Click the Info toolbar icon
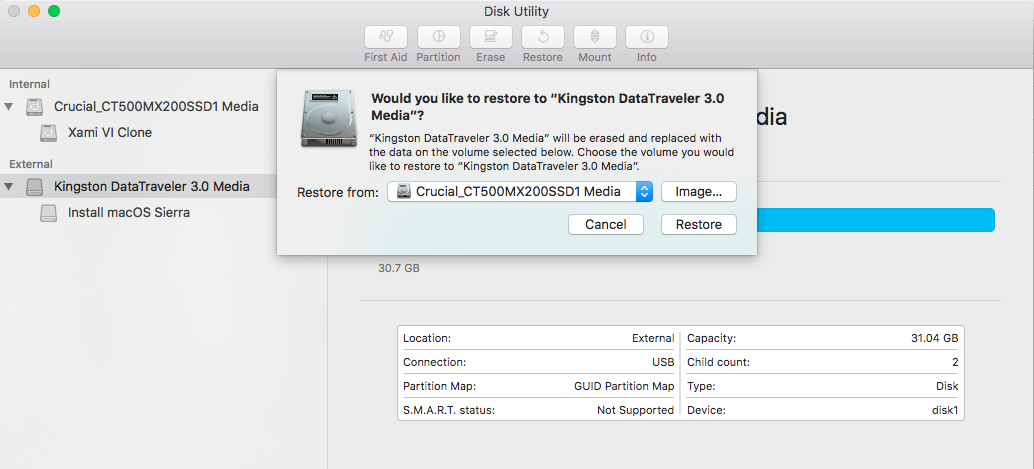Screen dimensions: 1034x469 tap(647, 36)
